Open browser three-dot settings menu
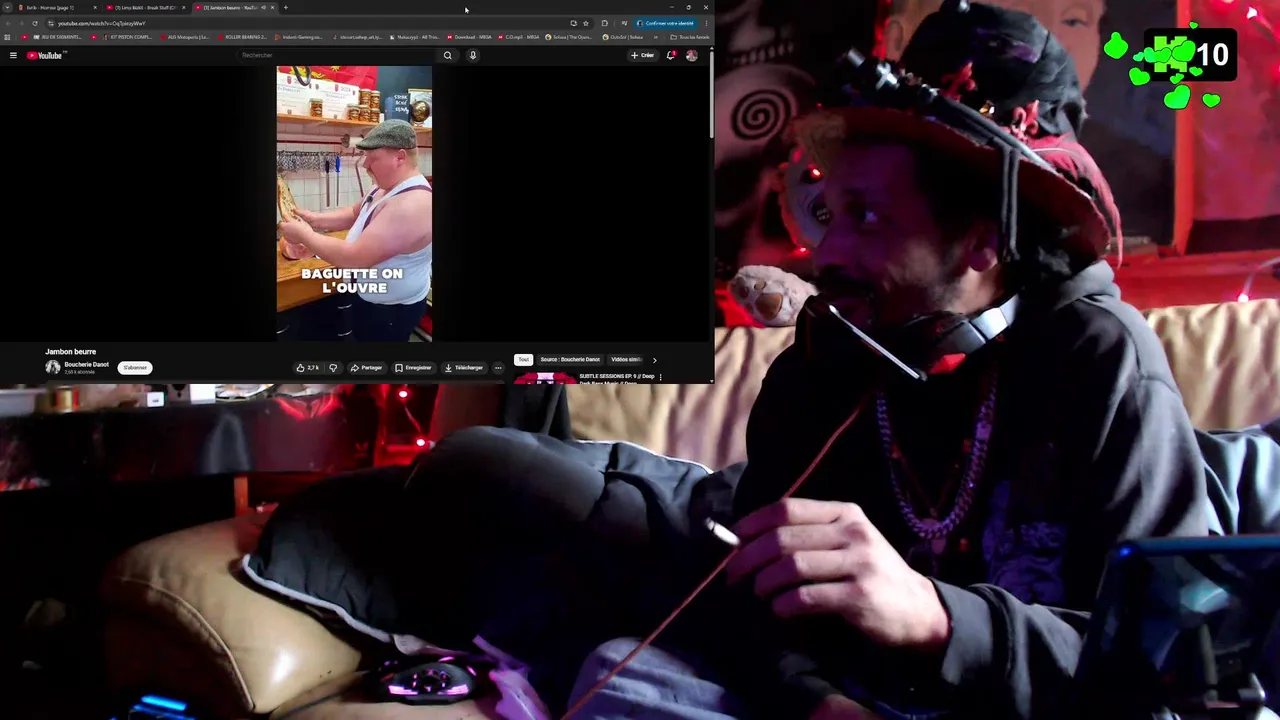Screen dimensions: 1280x720 706,23
